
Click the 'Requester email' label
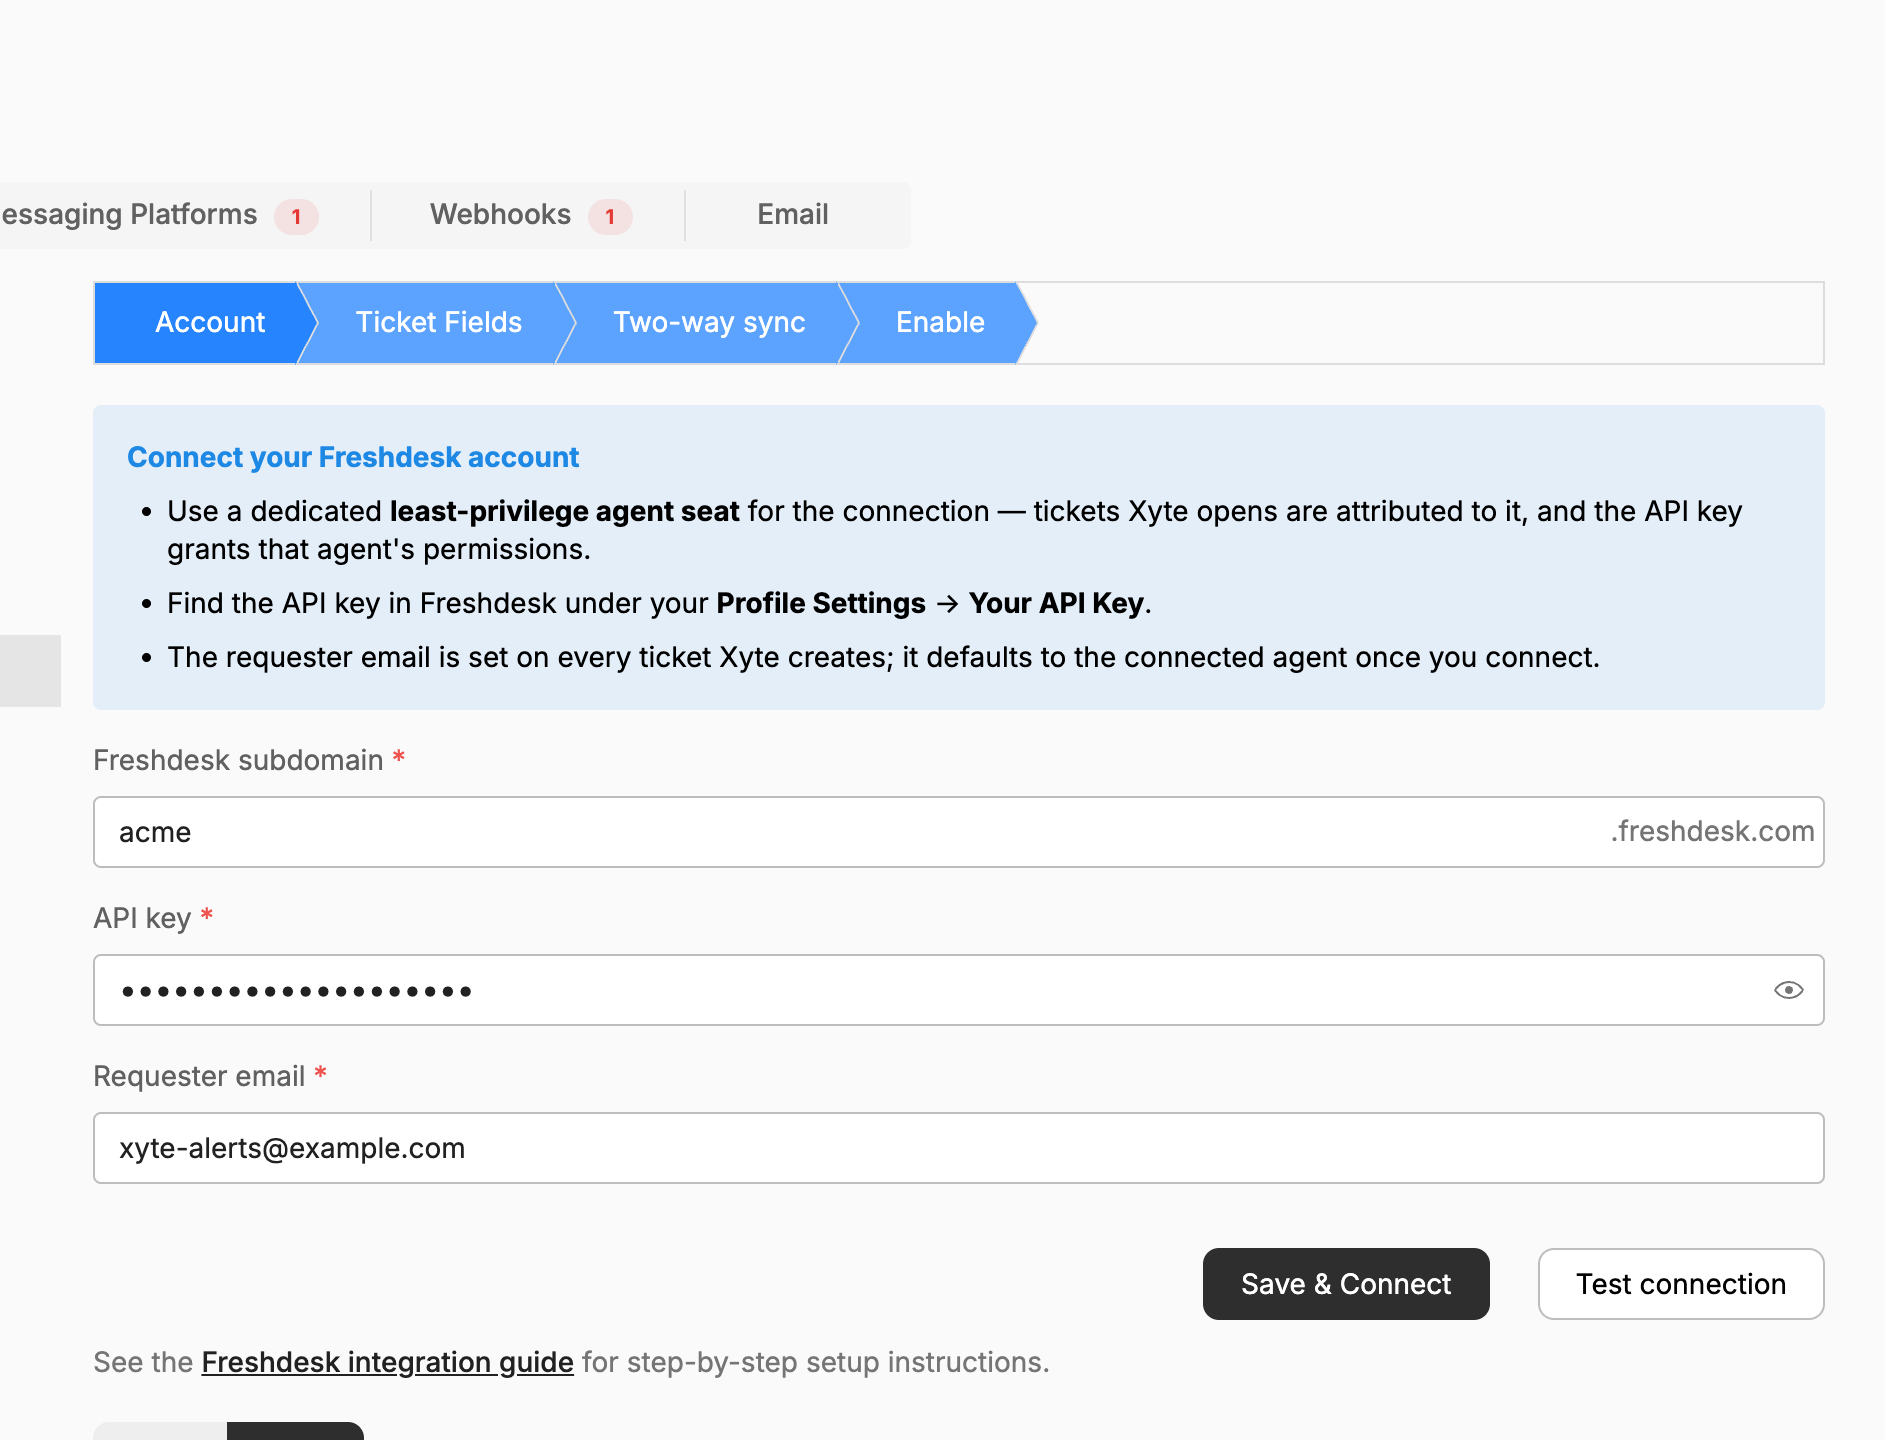(199, 1076)
